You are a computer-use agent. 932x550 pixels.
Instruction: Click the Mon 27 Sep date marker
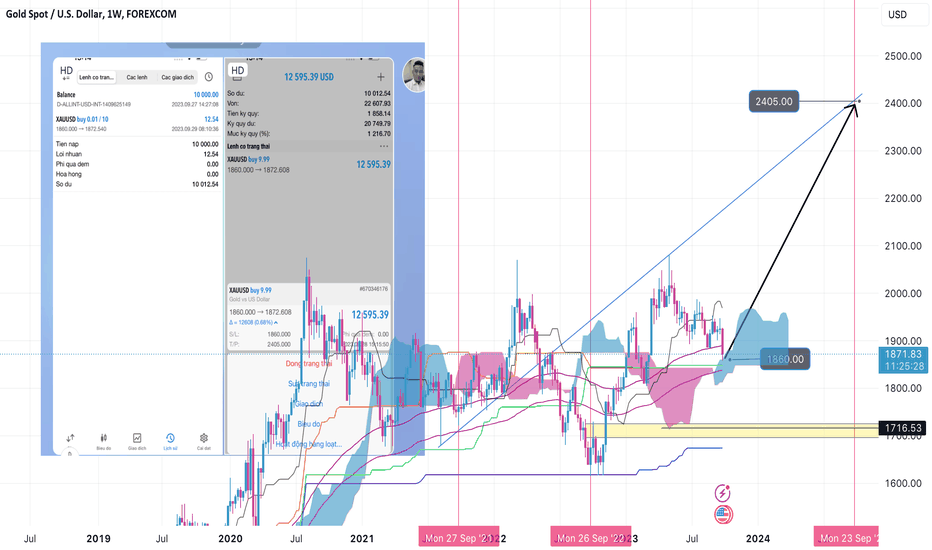458,538
